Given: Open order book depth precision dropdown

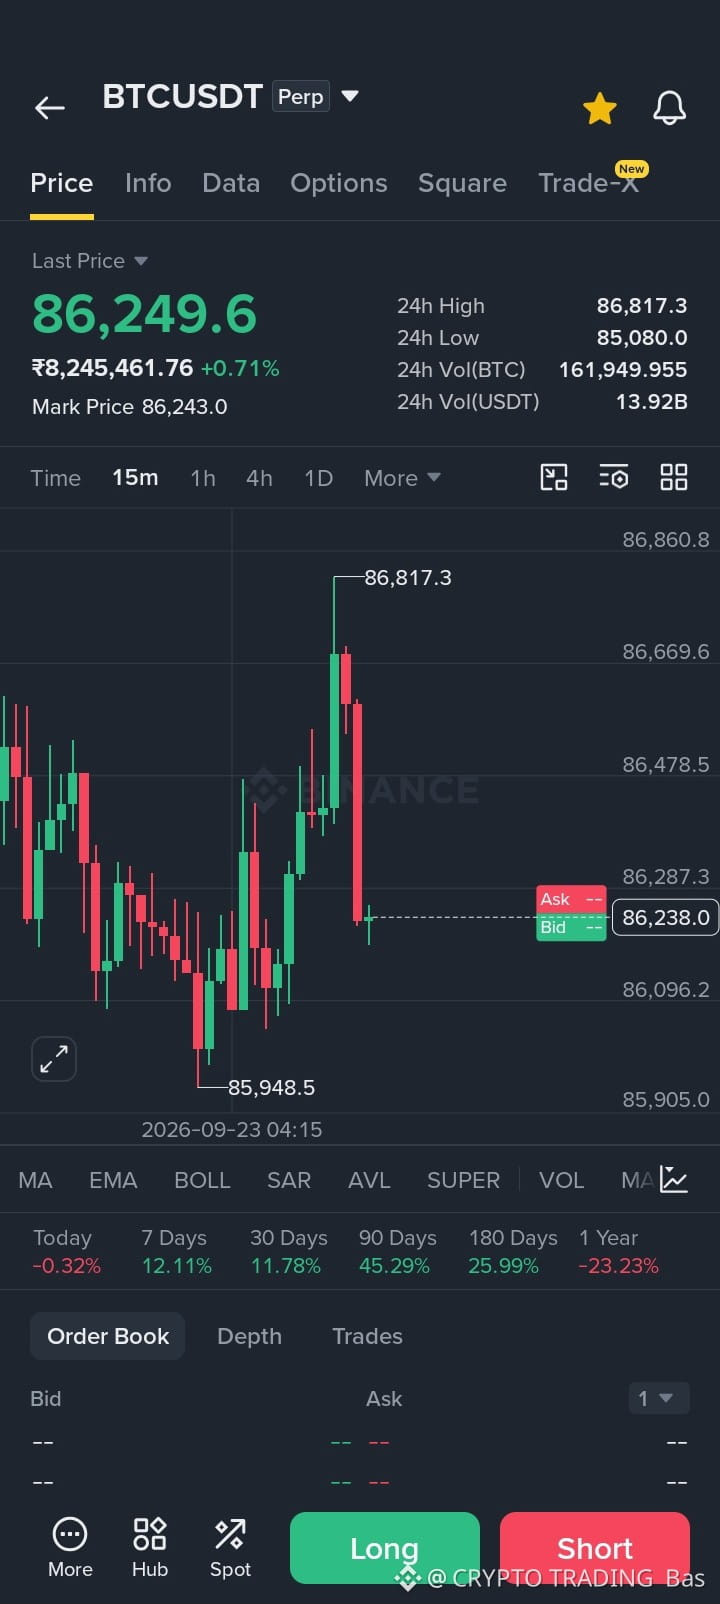Looking at the screenshot, I should 659,1398.
